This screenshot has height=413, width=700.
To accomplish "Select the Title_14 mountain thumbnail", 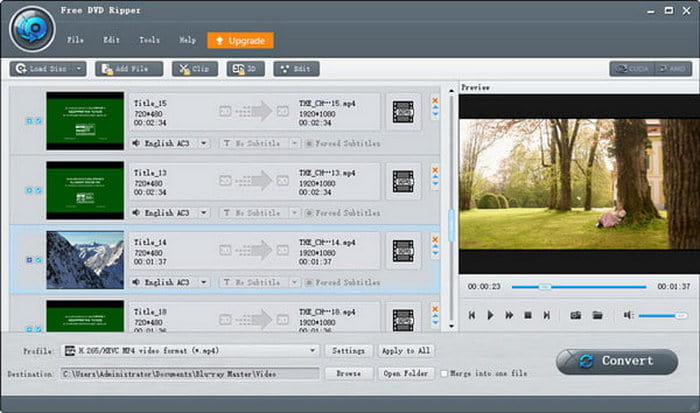I will [x=85, y=260].
